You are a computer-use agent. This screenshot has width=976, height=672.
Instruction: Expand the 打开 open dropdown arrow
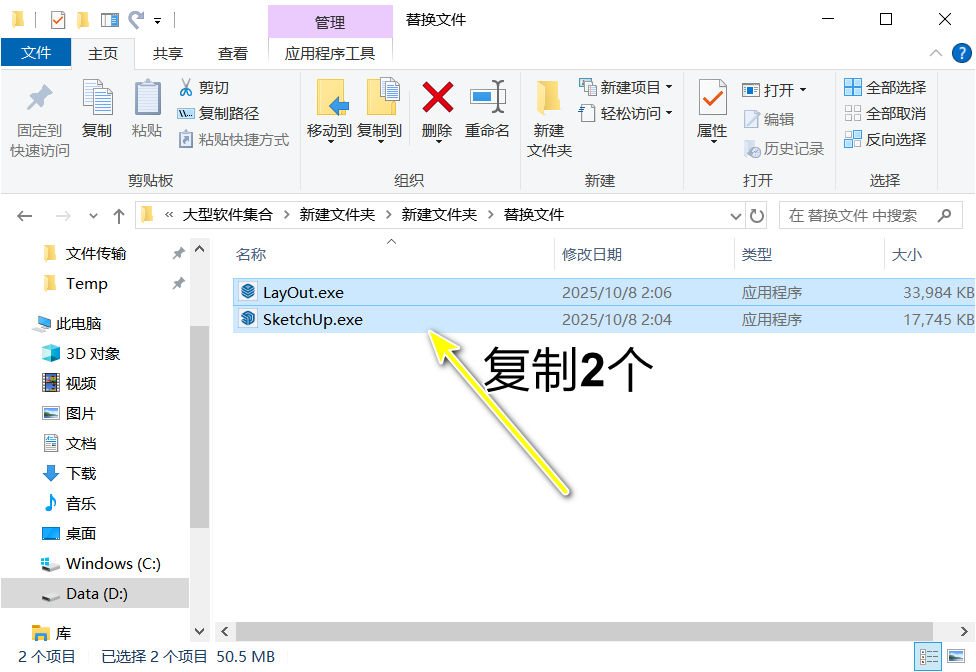(803, 90)
